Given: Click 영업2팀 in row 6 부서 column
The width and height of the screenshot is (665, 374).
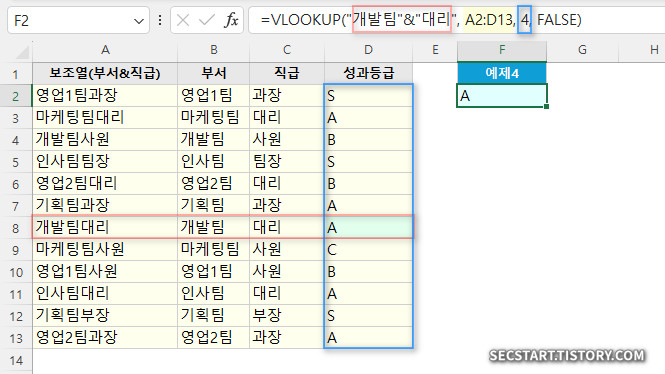Looking at the screenshot, I should click(x=214, y=184).
